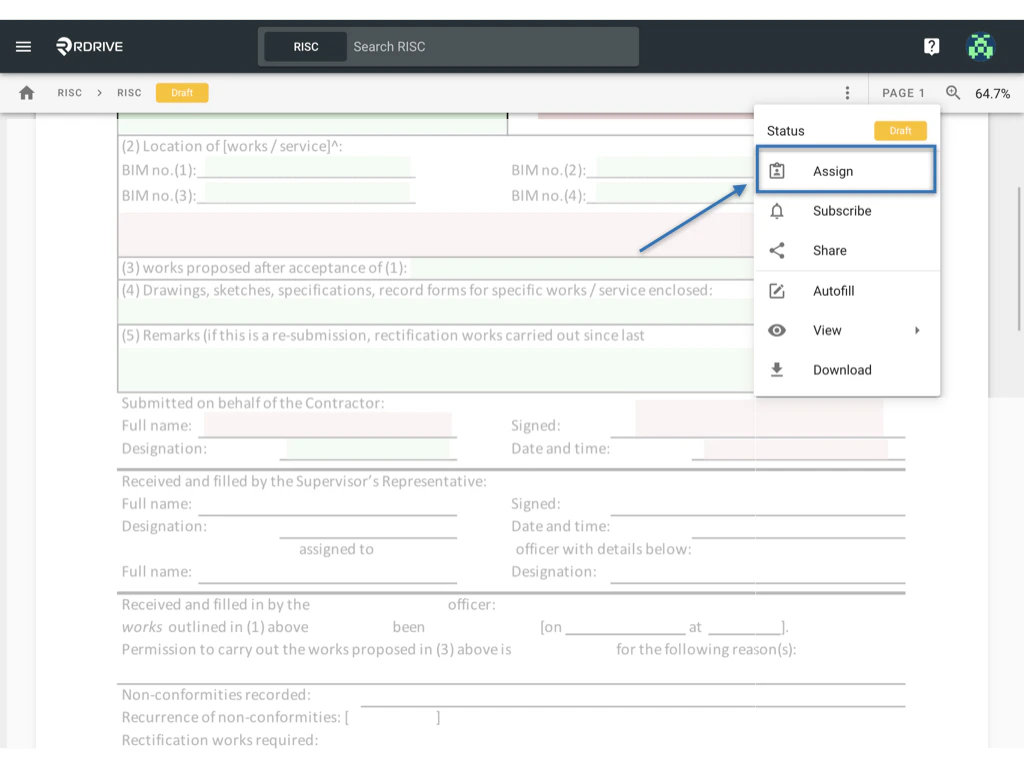Open the navigation hamburger menu
Screen dimensions: 1024x768
tap(23, 46)
